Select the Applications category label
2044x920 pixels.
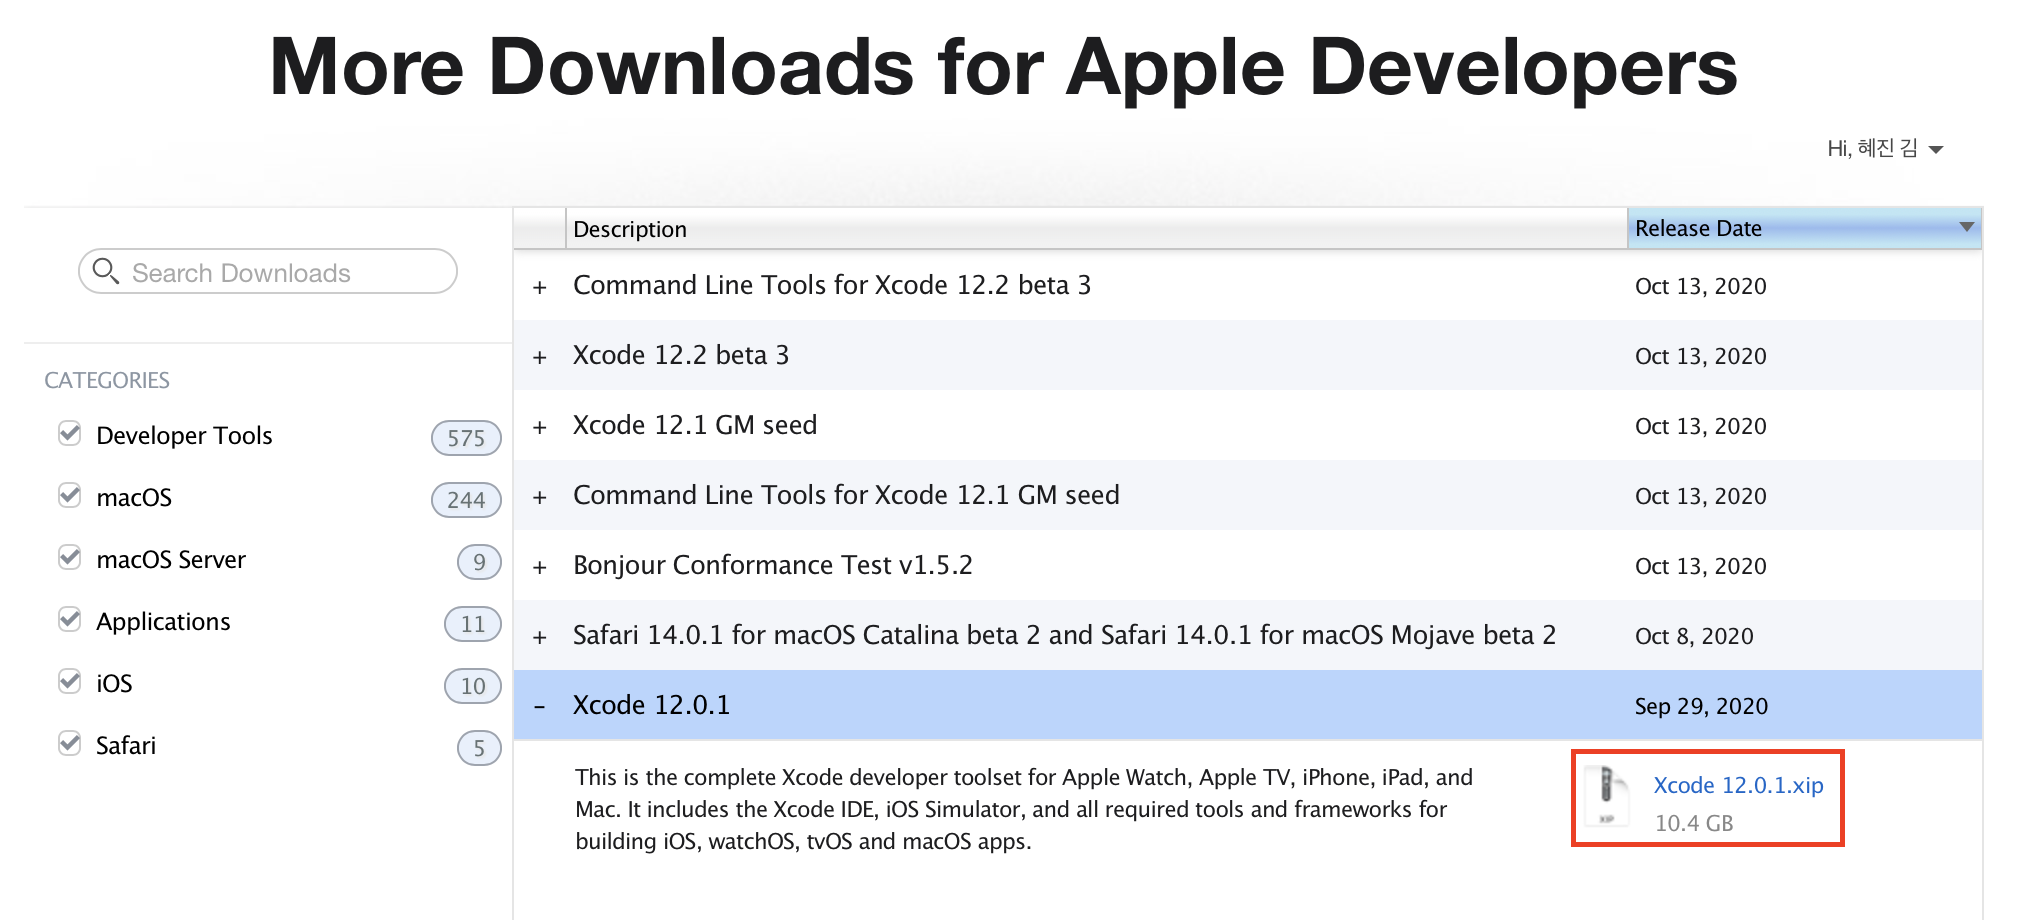pyautogui.click(x=163, y=622)
